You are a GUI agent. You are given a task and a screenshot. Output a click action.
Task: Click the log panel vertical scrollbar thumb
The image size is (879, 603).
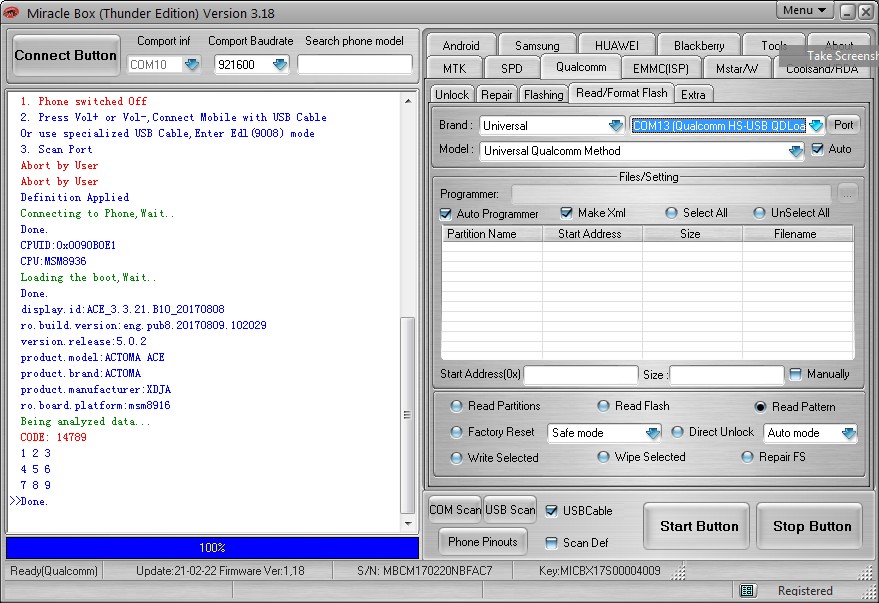pos(408,415)
